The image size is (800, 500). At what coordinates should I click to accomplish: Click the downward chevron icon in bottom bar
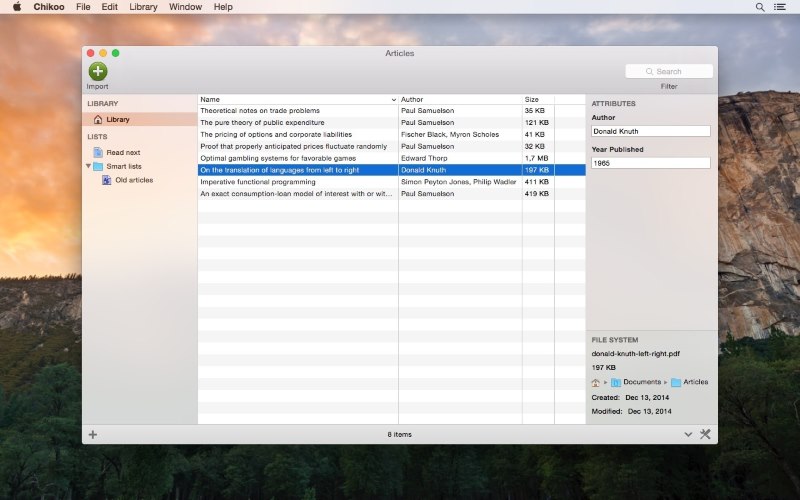tap(688, 435)
